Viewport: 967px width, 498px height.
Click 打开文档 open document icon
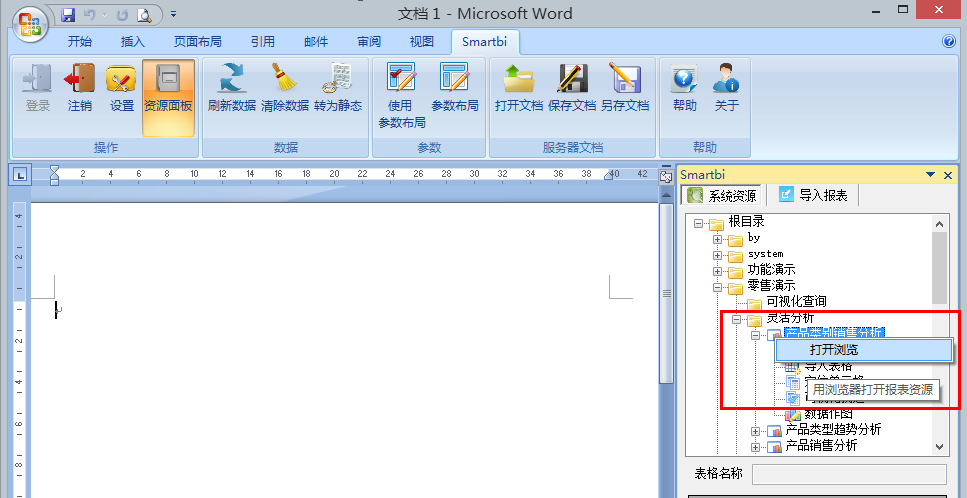[519, 78]
